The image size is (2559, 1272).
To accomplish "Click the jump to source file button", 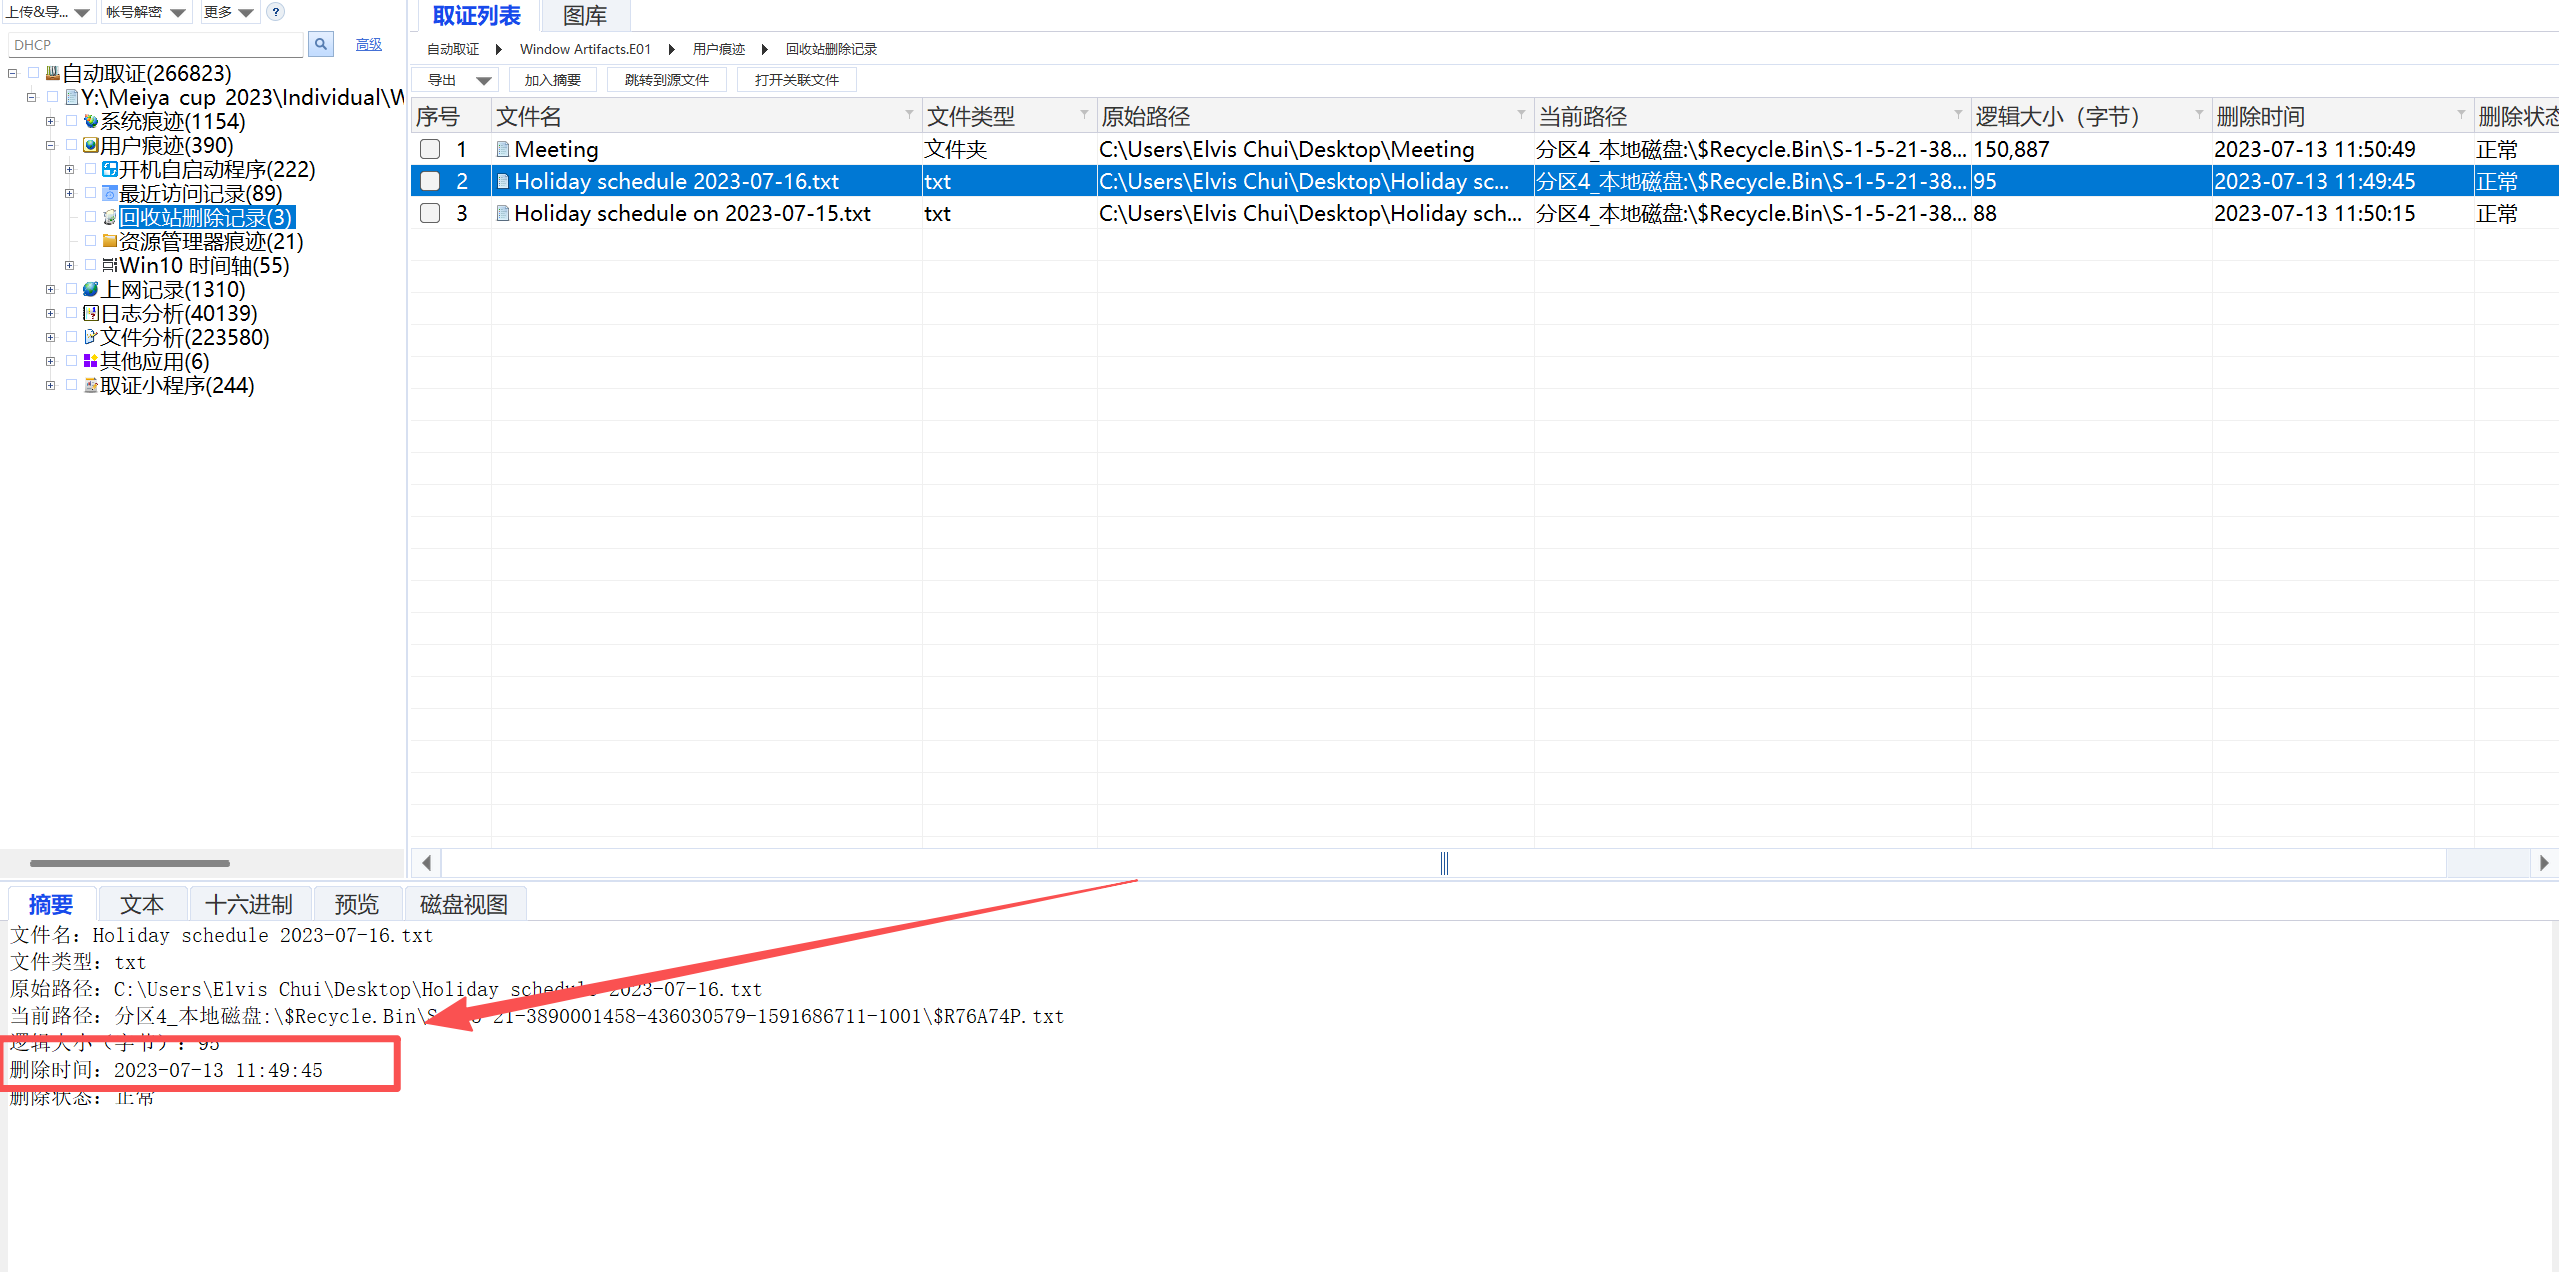I will (666, 80).
